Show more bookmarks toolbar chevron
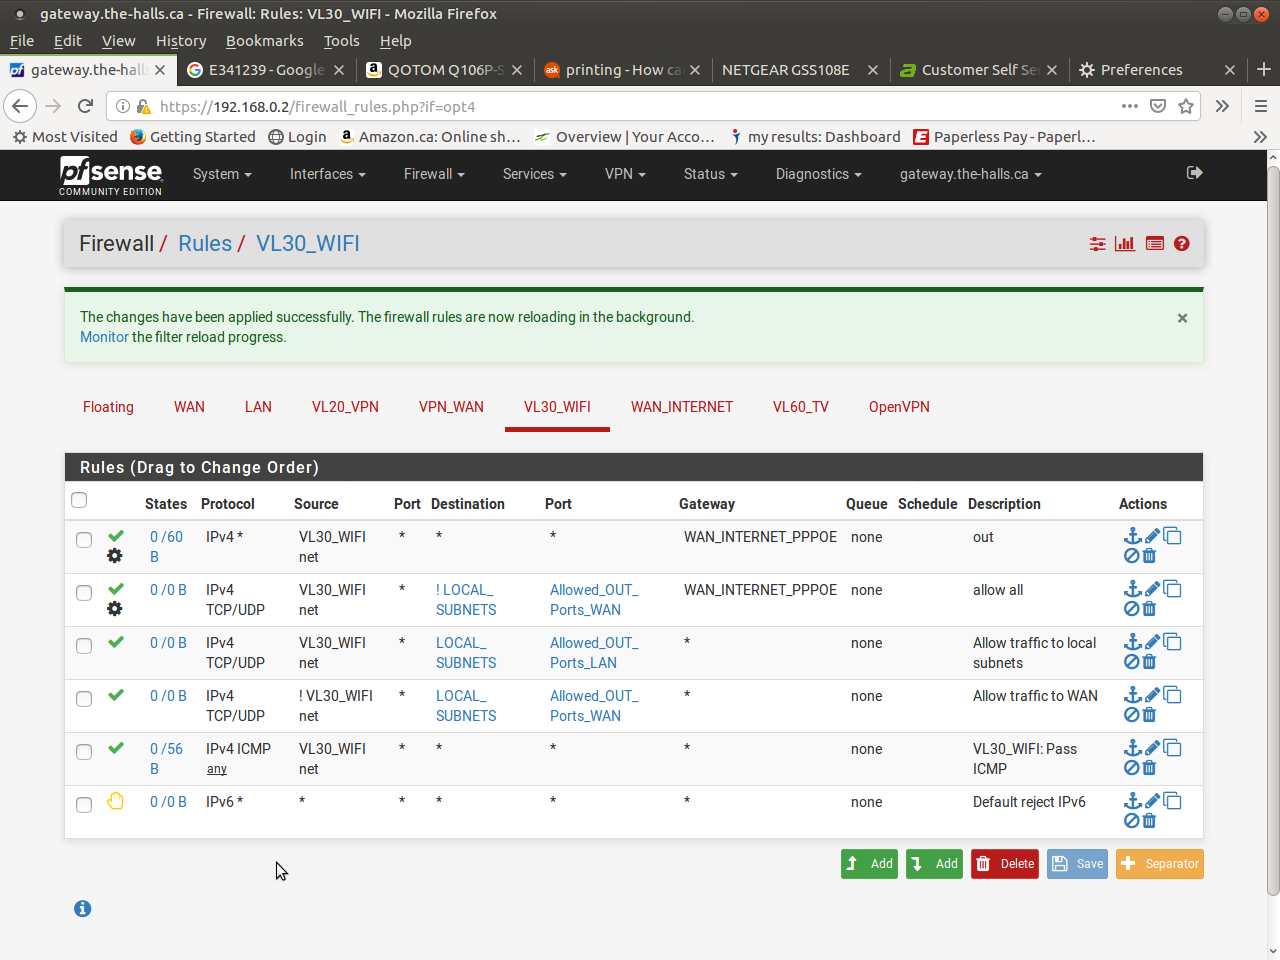 [x=1259, y=137]
